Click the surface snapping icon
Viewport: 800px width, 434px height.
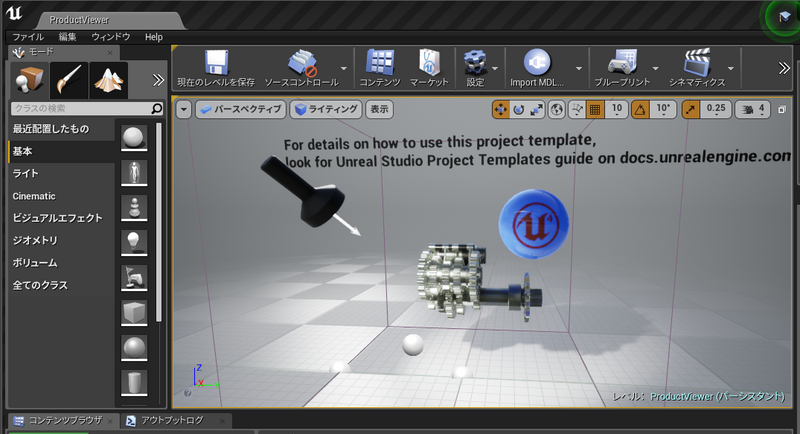coord(577,109)
